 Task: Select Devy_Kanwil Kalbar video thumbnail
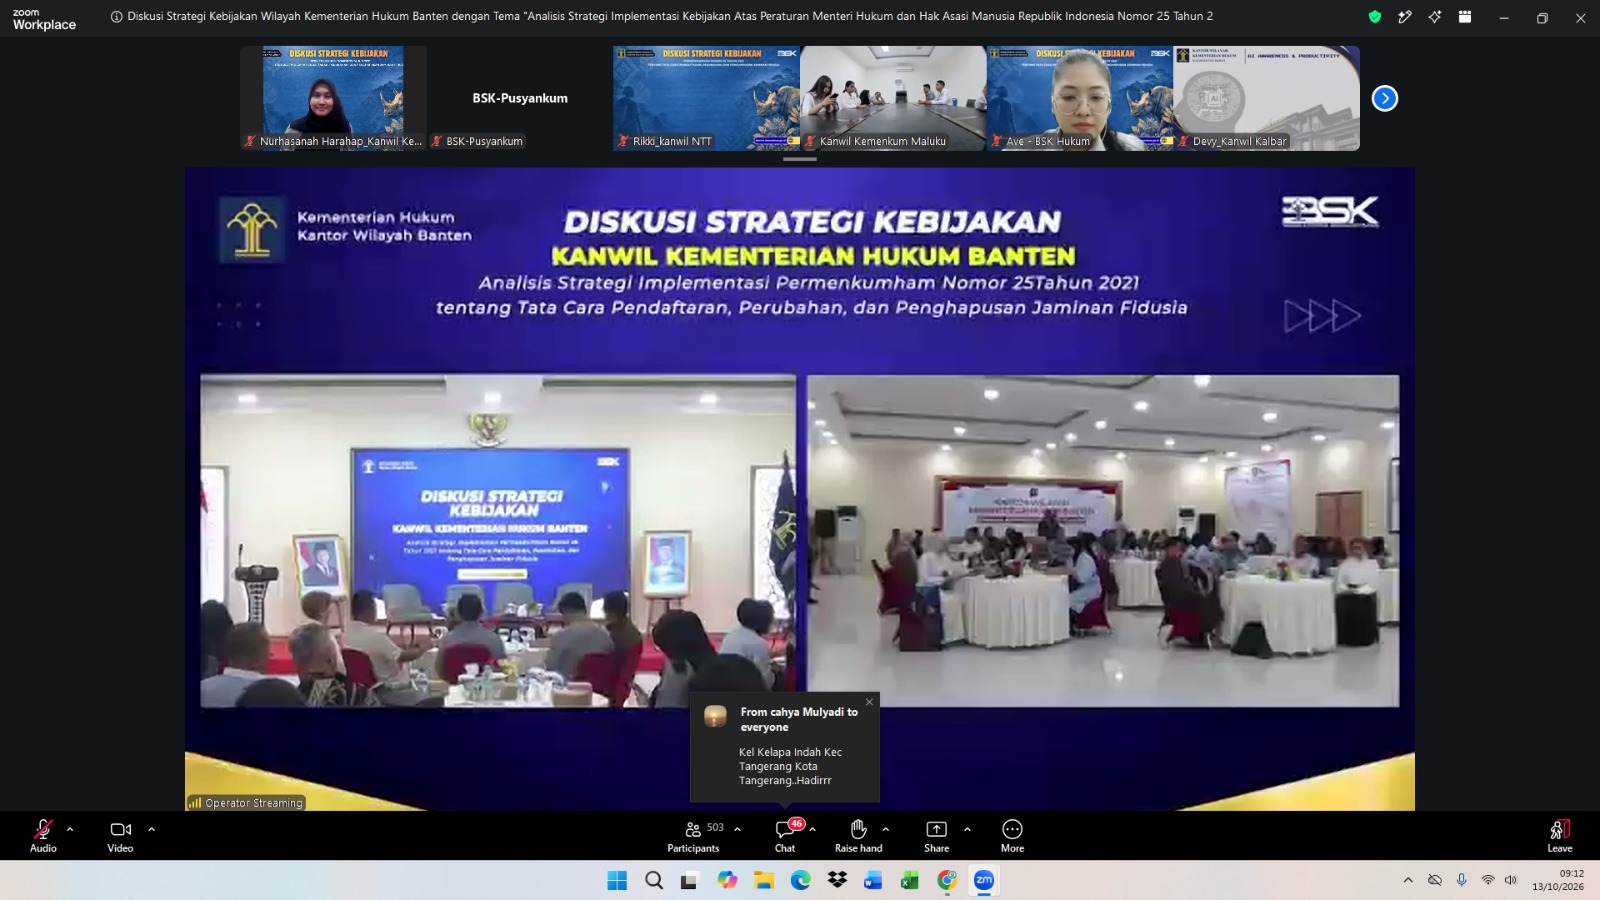click(1267, 98)
